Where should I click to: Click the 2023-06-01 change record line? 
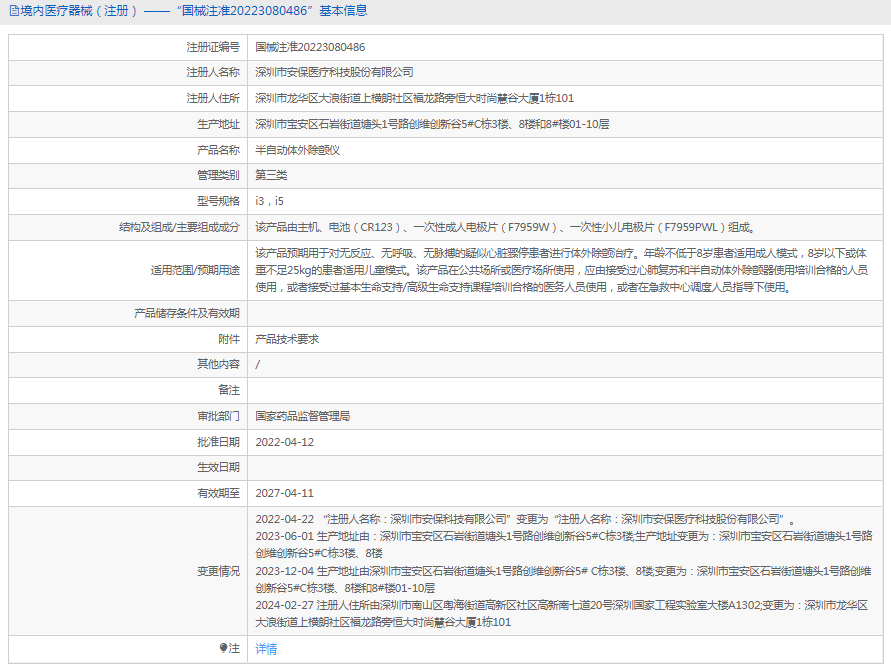564,544
